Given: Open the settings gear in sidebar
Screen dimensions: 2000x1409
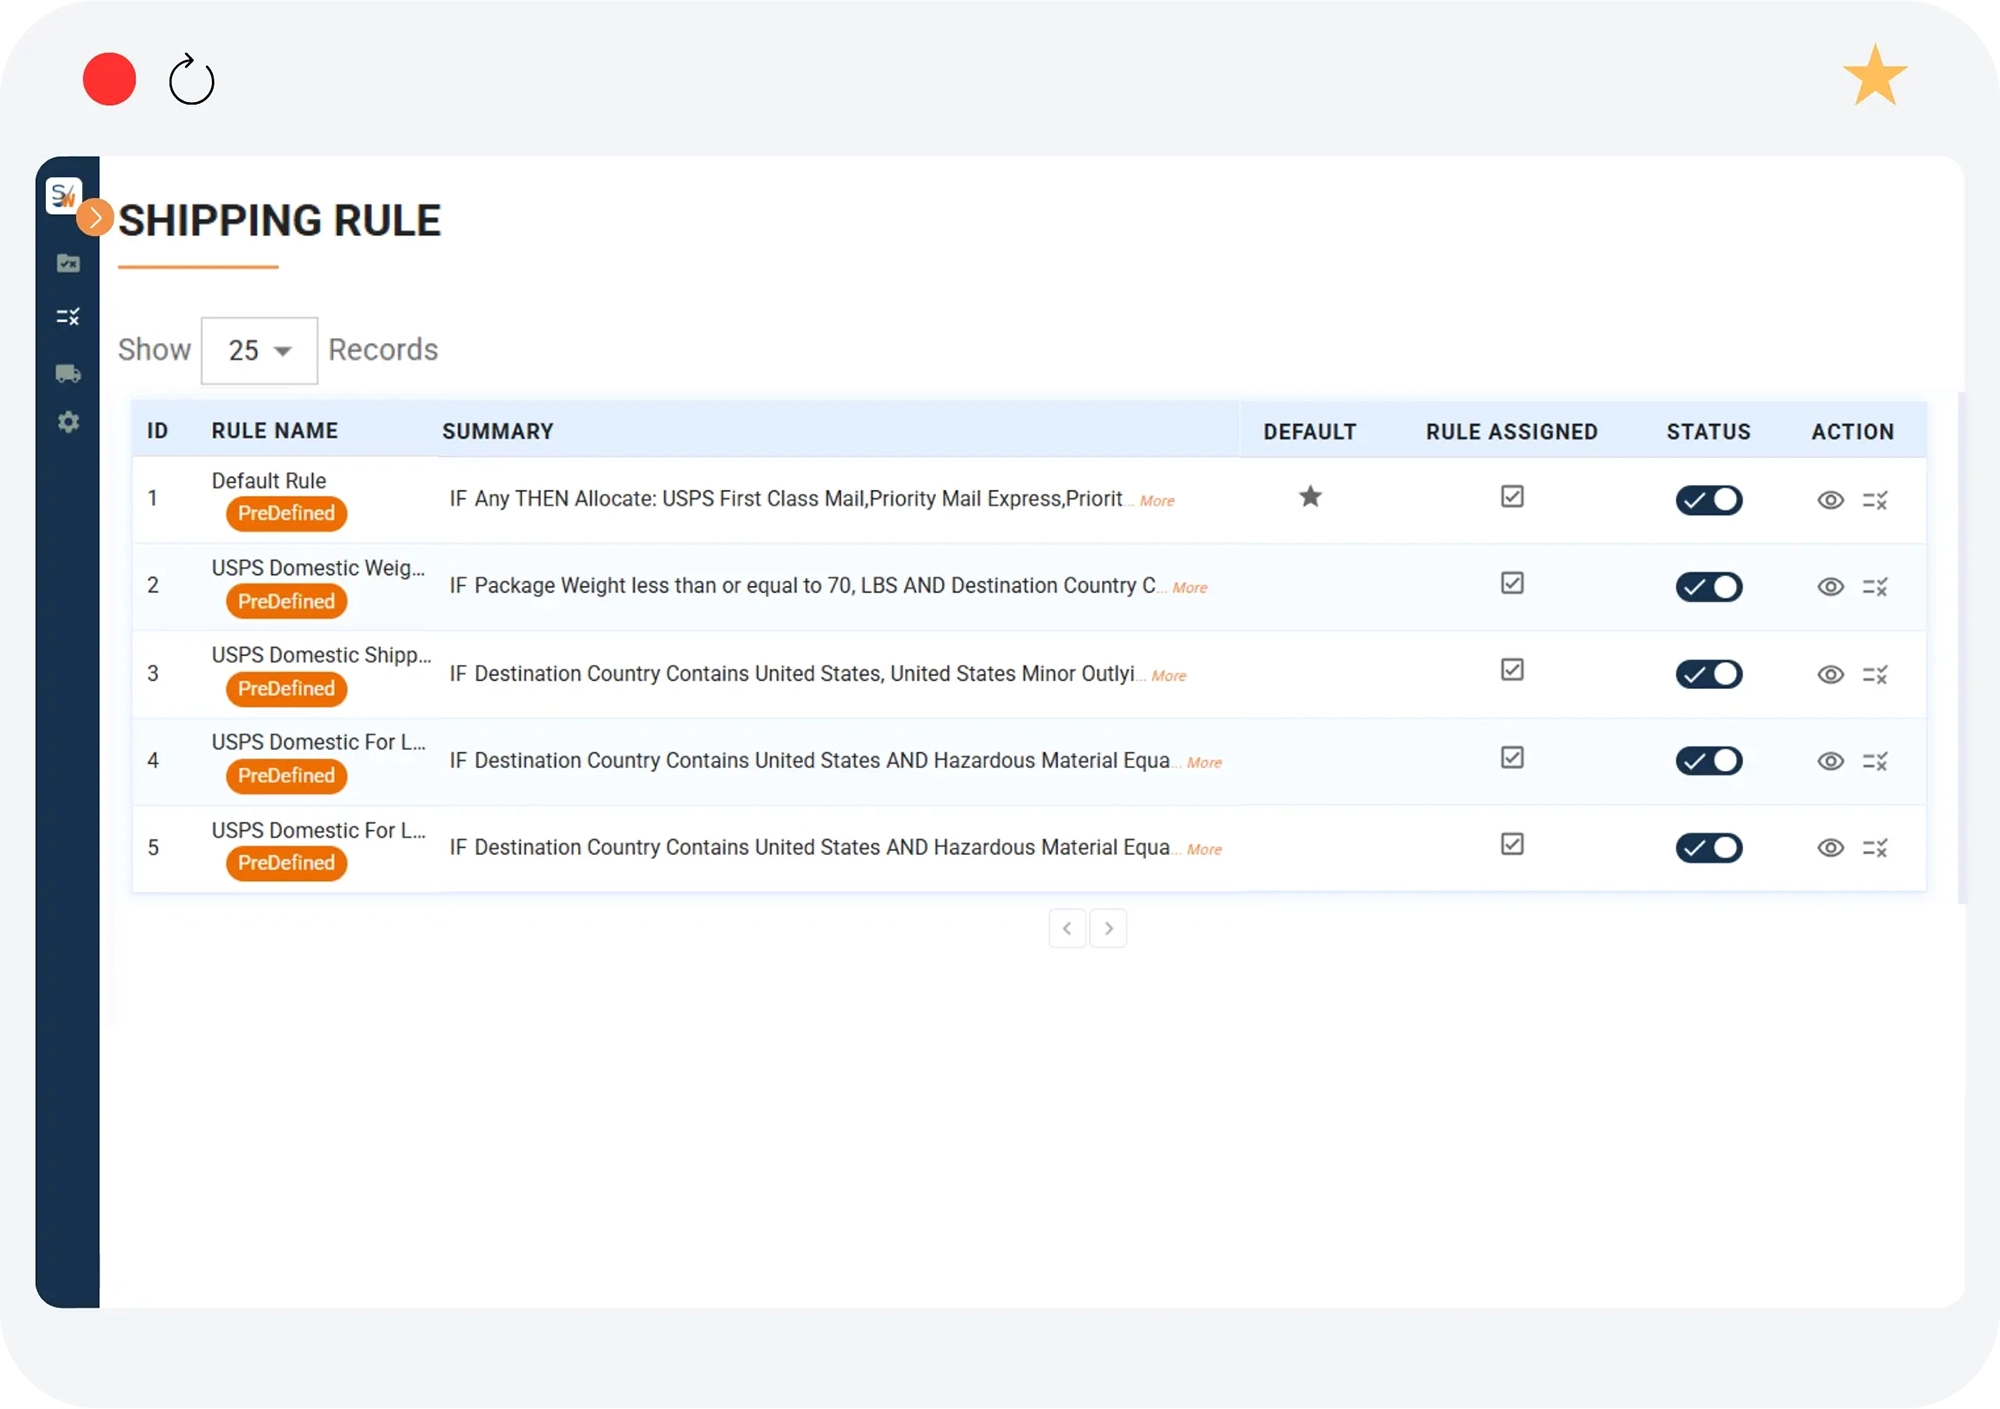Looking at the screenshot, I should coord(68,422).
